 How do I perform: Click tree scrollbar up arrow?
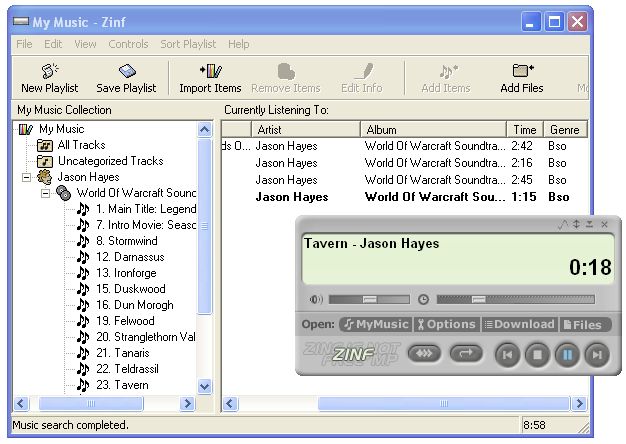205,129
